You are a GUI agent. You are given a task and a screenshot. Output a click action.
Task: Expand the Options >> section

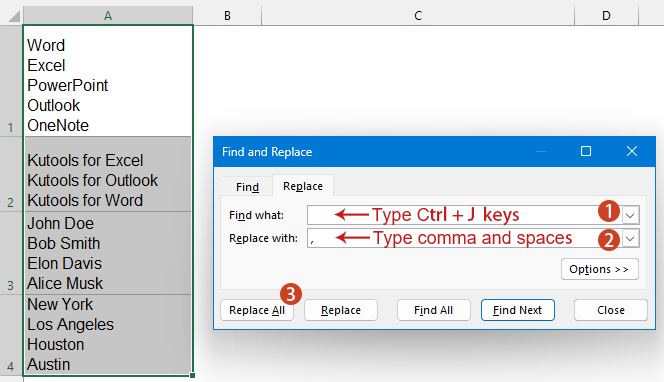click(600, 269)
